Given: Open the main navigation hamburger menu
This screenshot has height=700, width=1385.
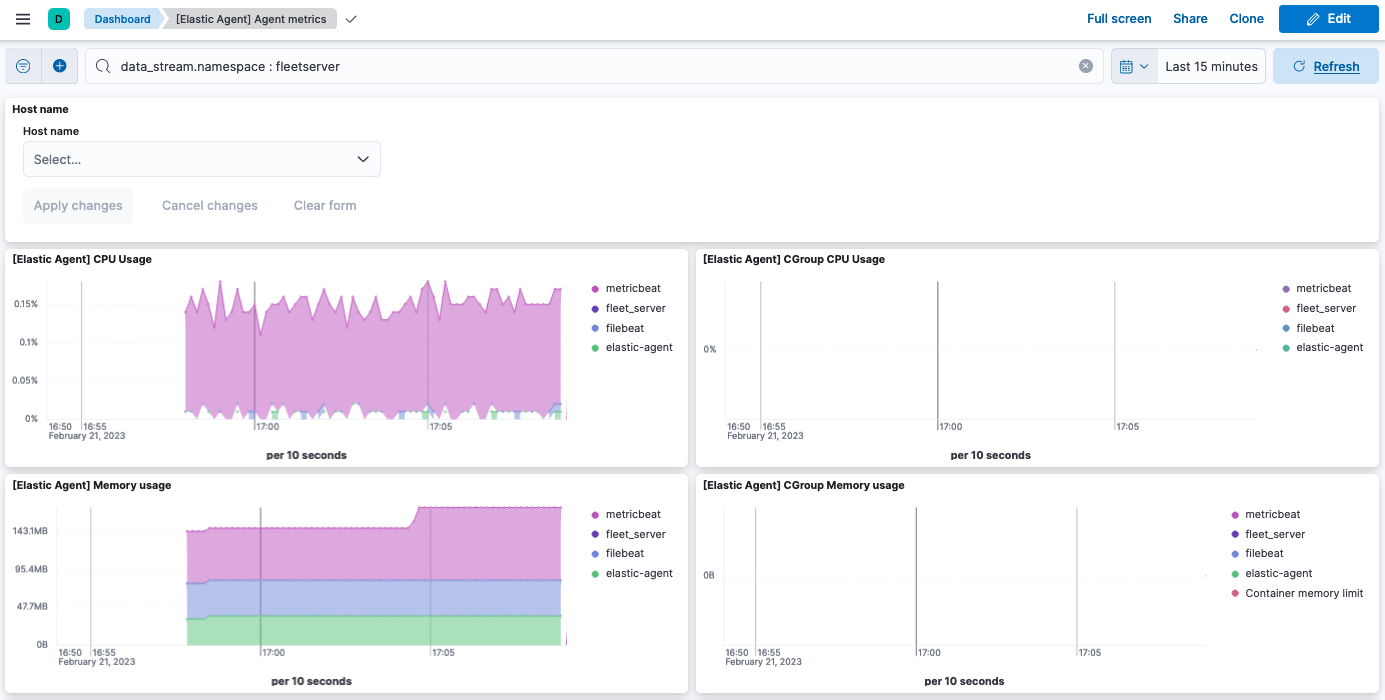Looking at the screenshot, I should [x=22, y=18].
